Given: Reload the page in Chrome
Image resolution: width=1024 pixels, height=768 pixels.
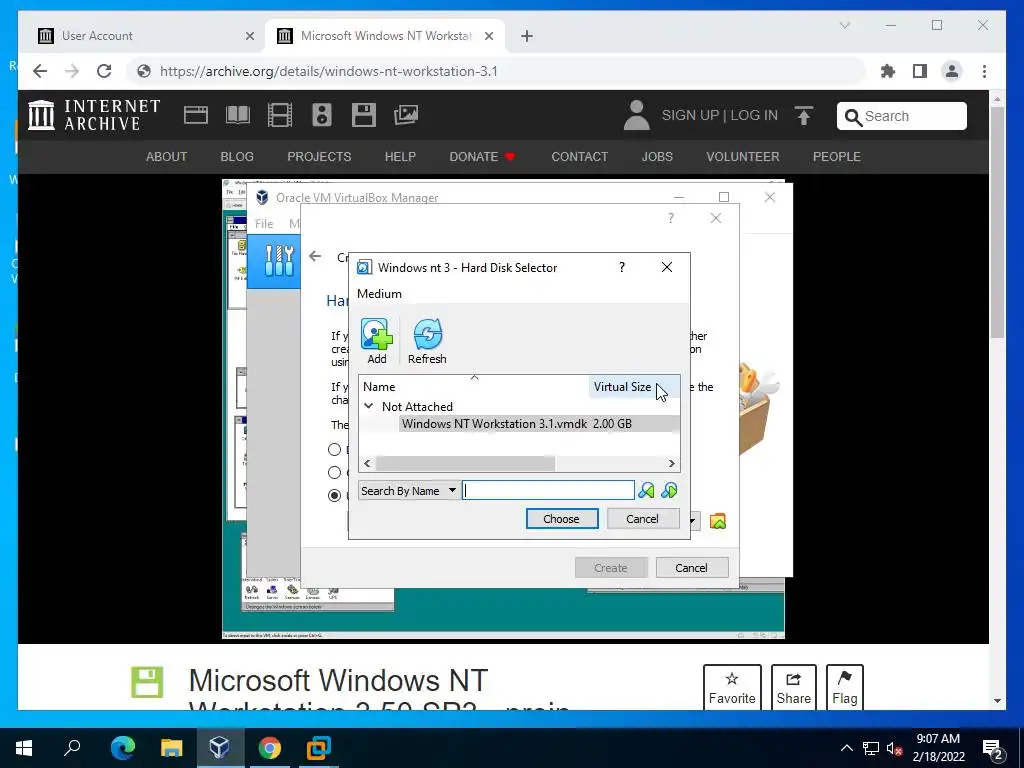Looking at the screenshot, I should pyautogui.click(x=104, y=71).
